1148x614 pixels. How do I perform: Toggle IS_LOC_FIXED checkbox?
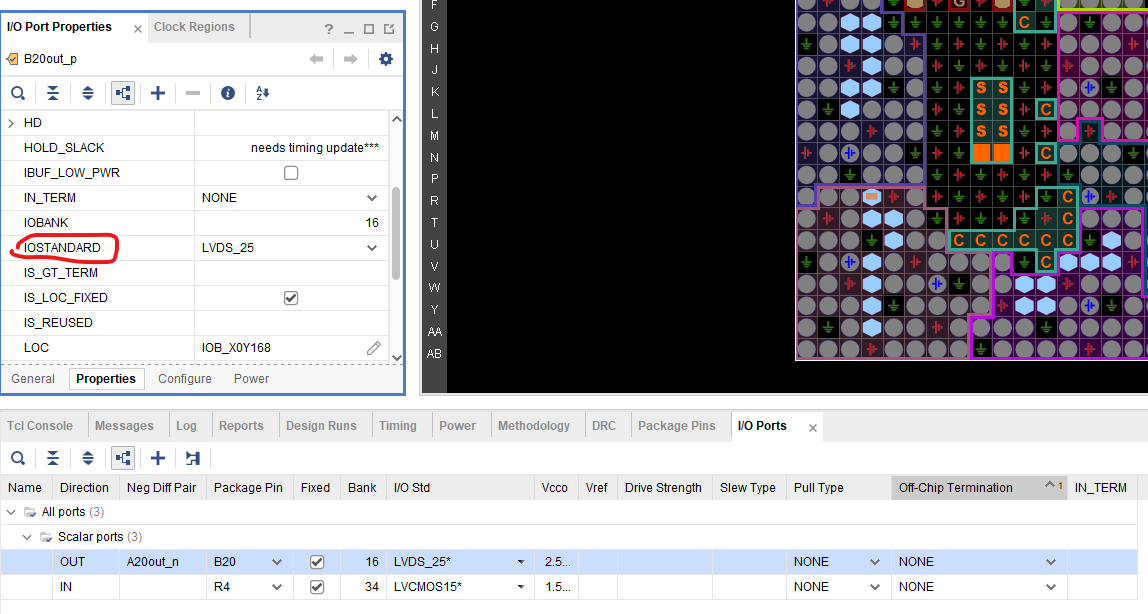click(x=291, y=298)
